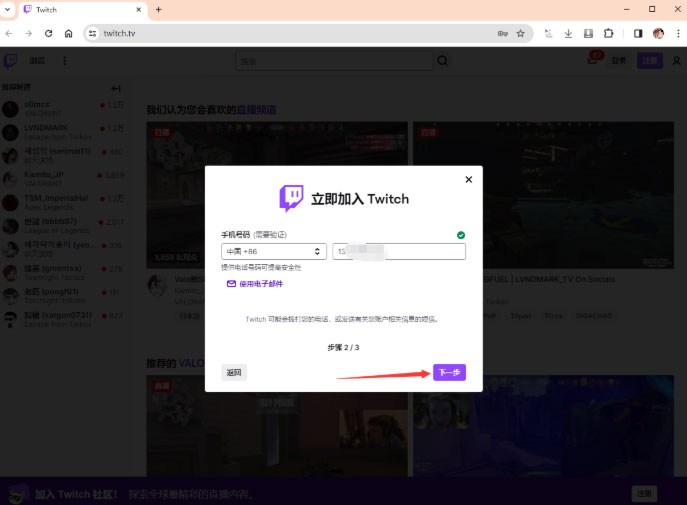Open the browser profile avatar
The height and width of the screenshot is (505, 687).
point(658,33)
